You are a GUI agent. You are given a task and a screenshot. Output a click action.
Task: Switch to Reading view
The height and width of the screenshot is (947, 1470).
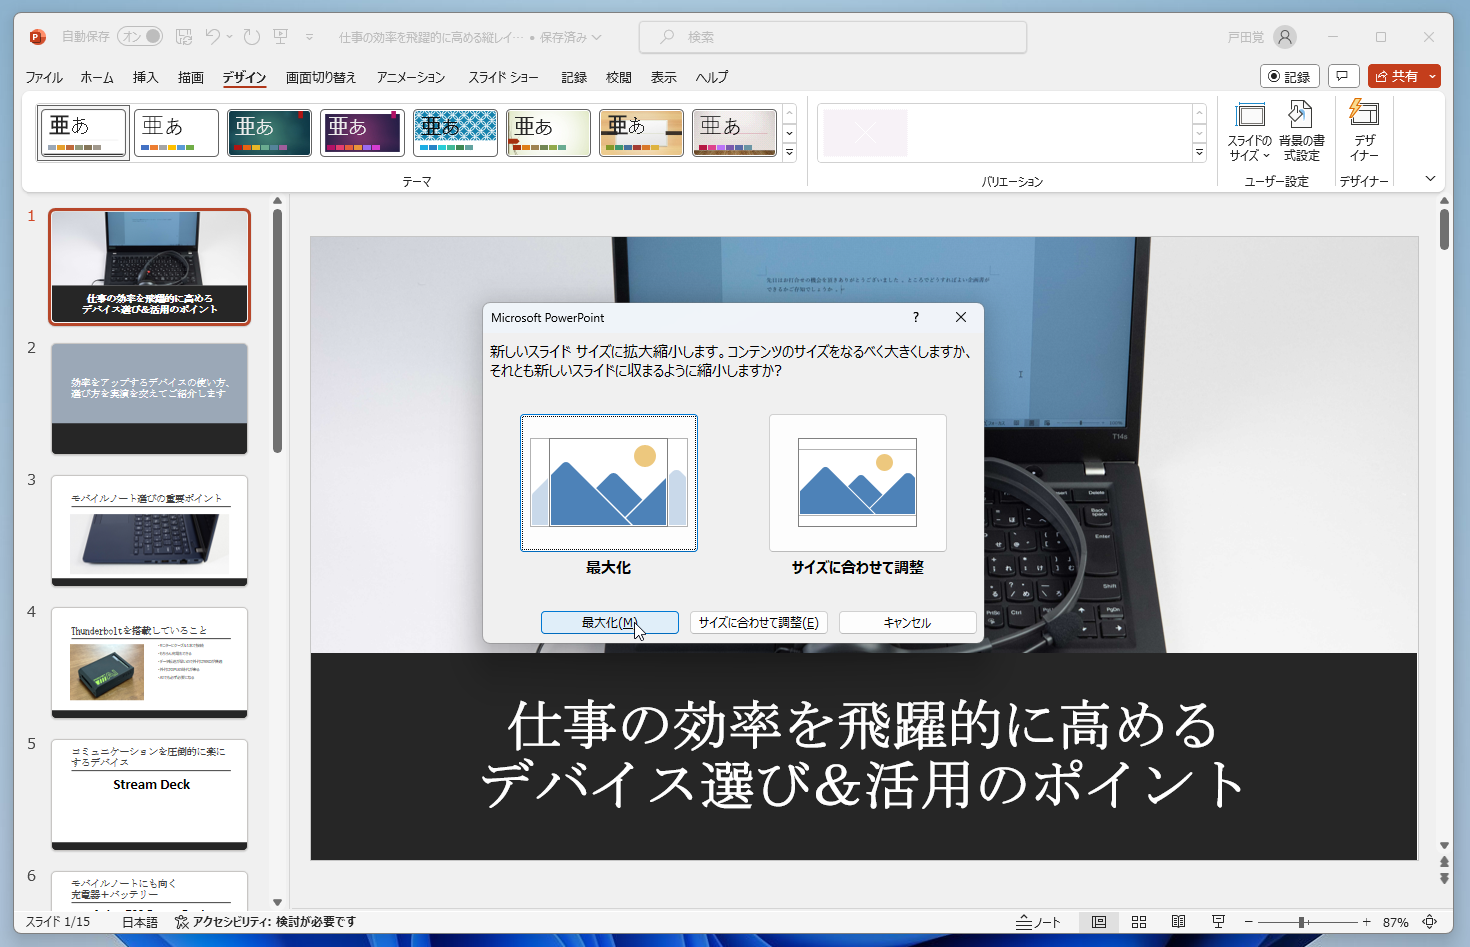(1179, 922)
